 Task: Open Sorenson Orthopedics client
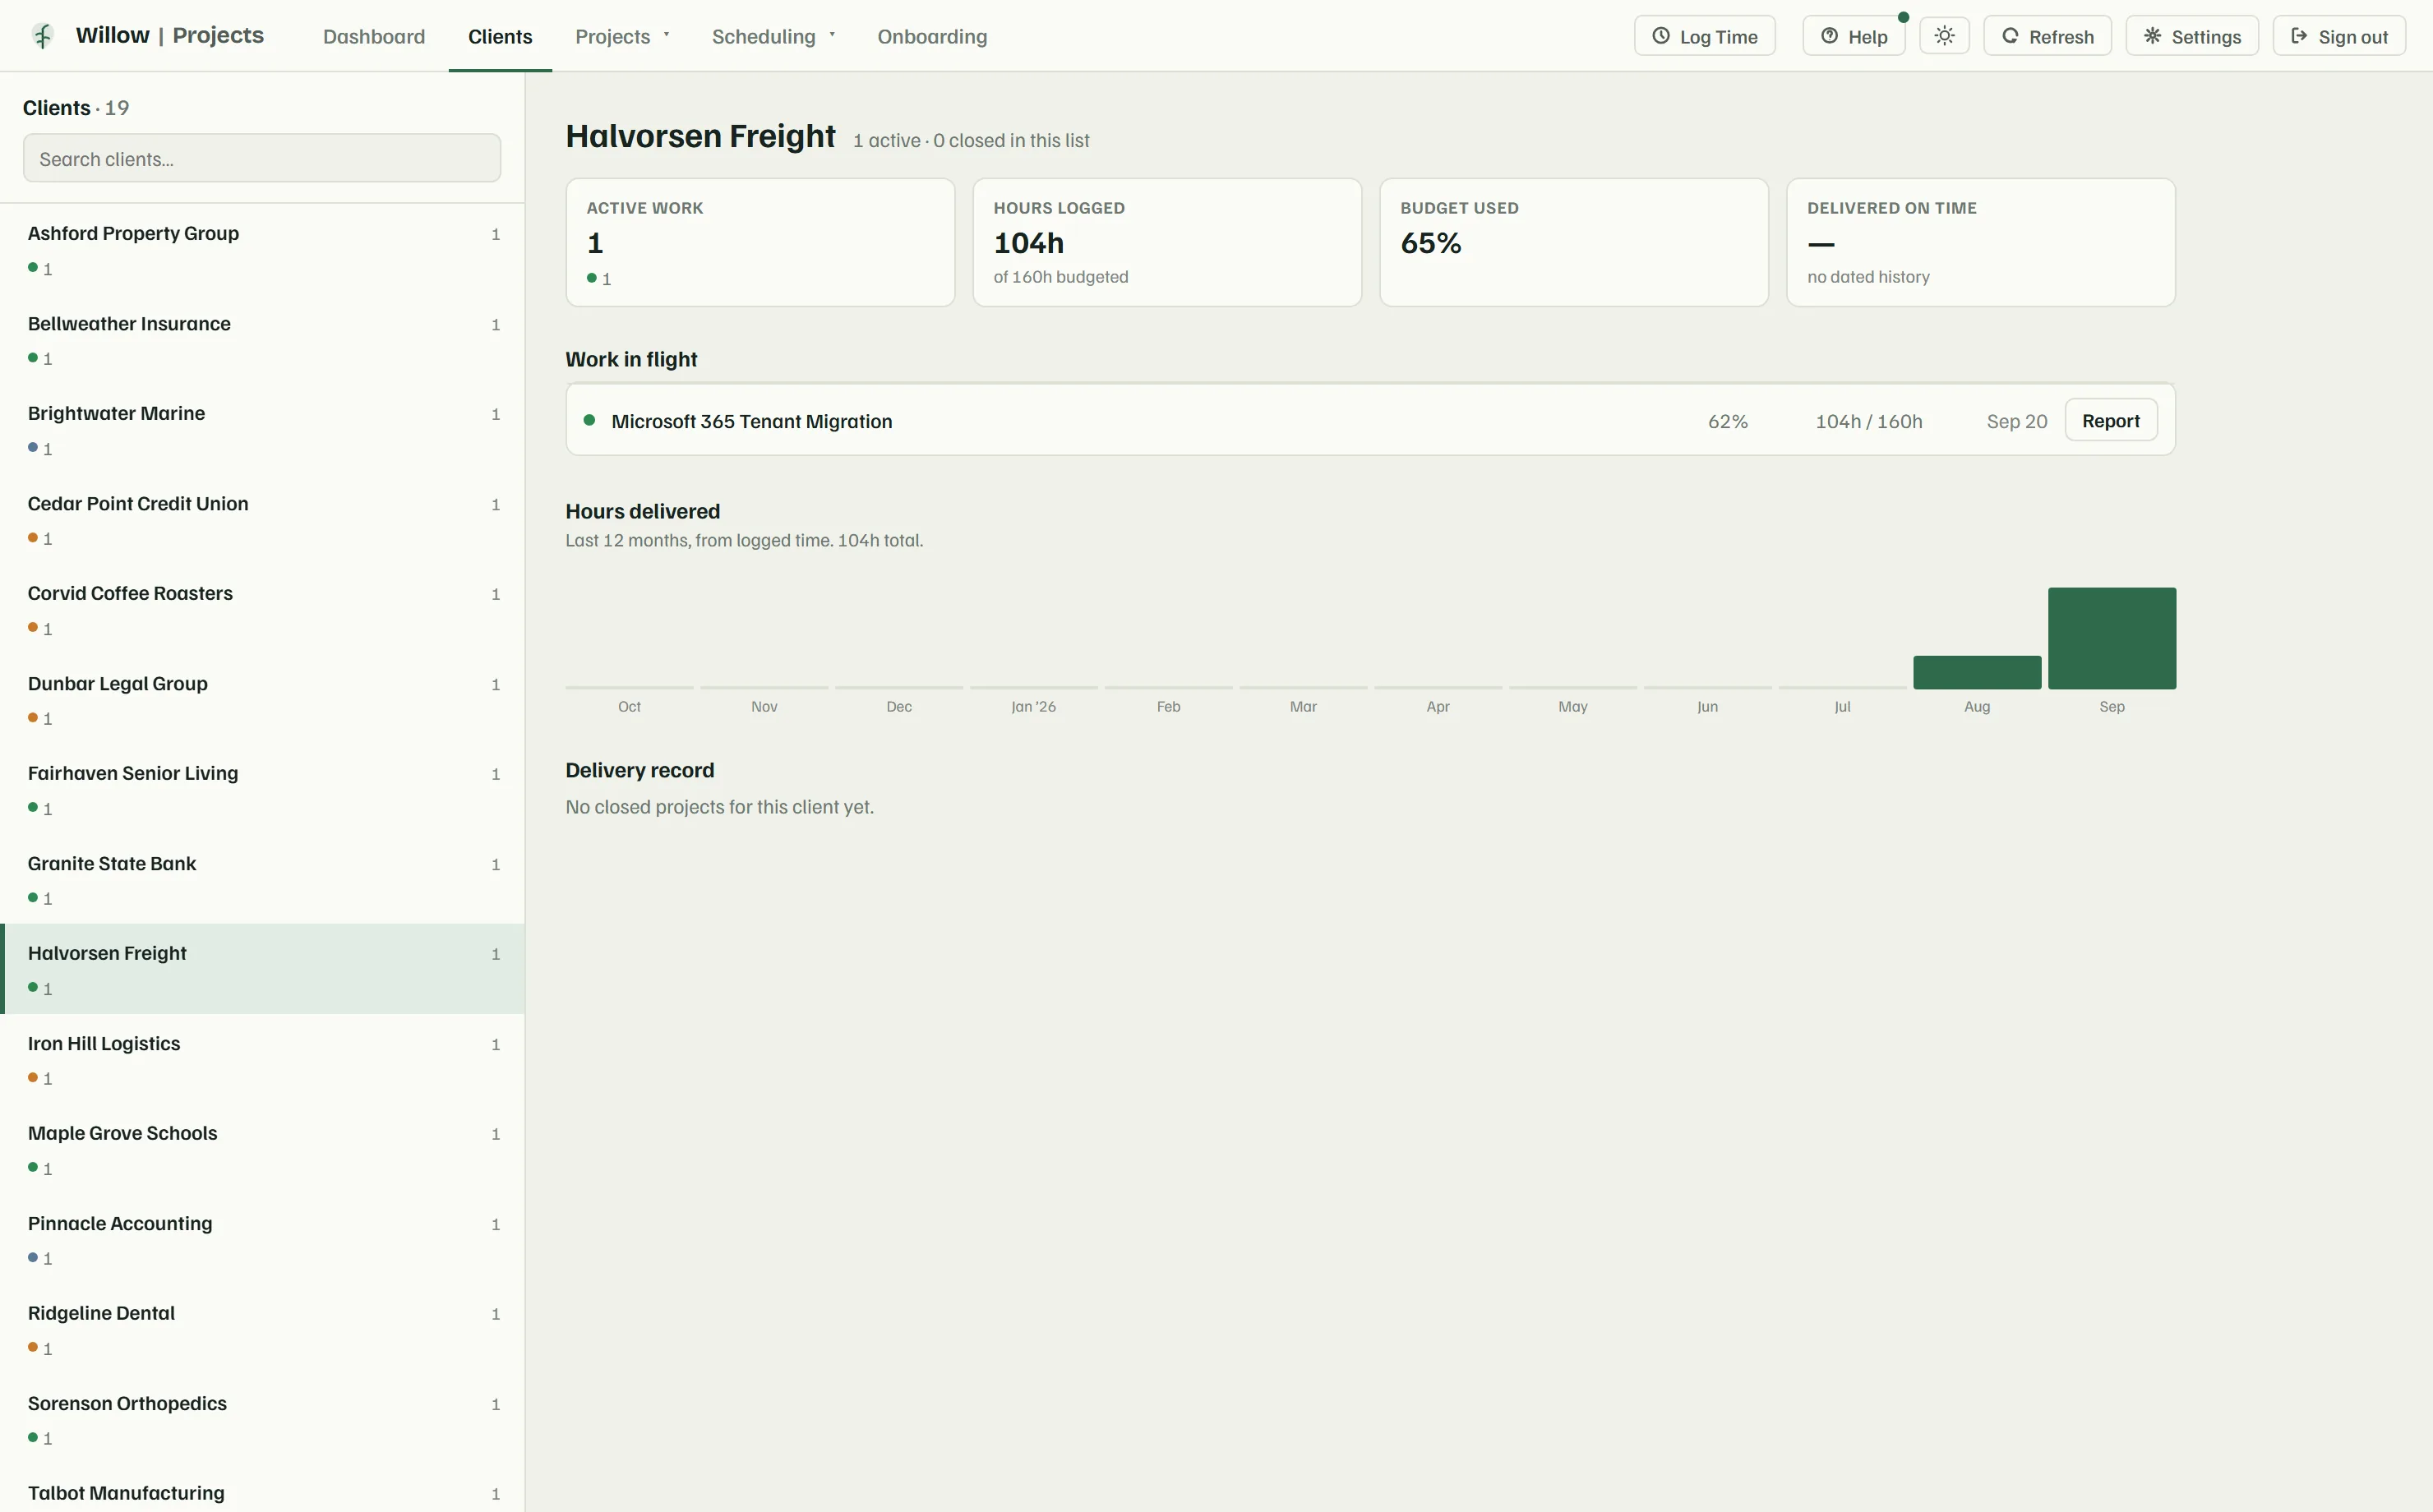point(262,1419)
